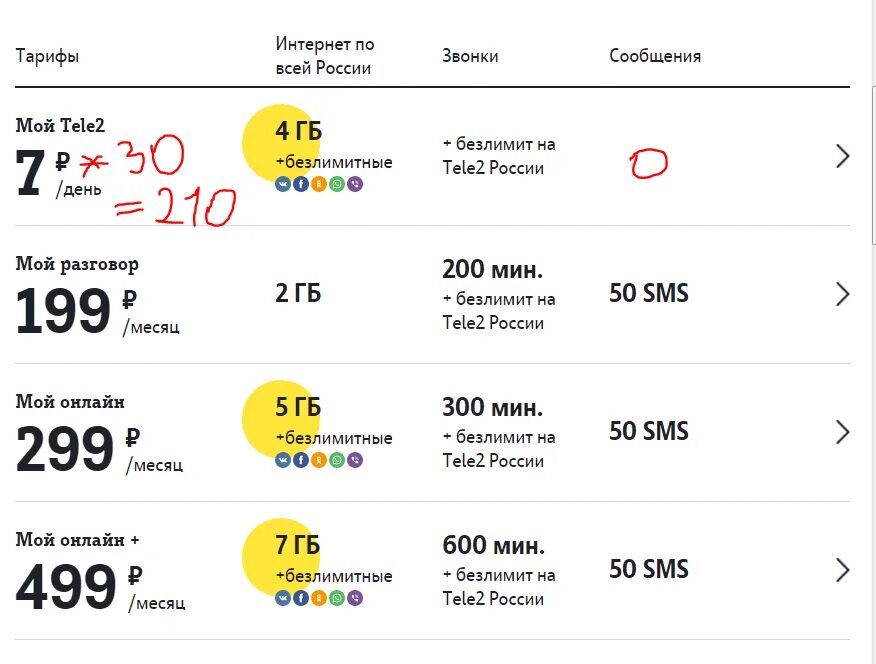Expand the Мой онлайн tariff arrow
The height and width of the screenshot is (664, 876).
click(x=842, y=432)
